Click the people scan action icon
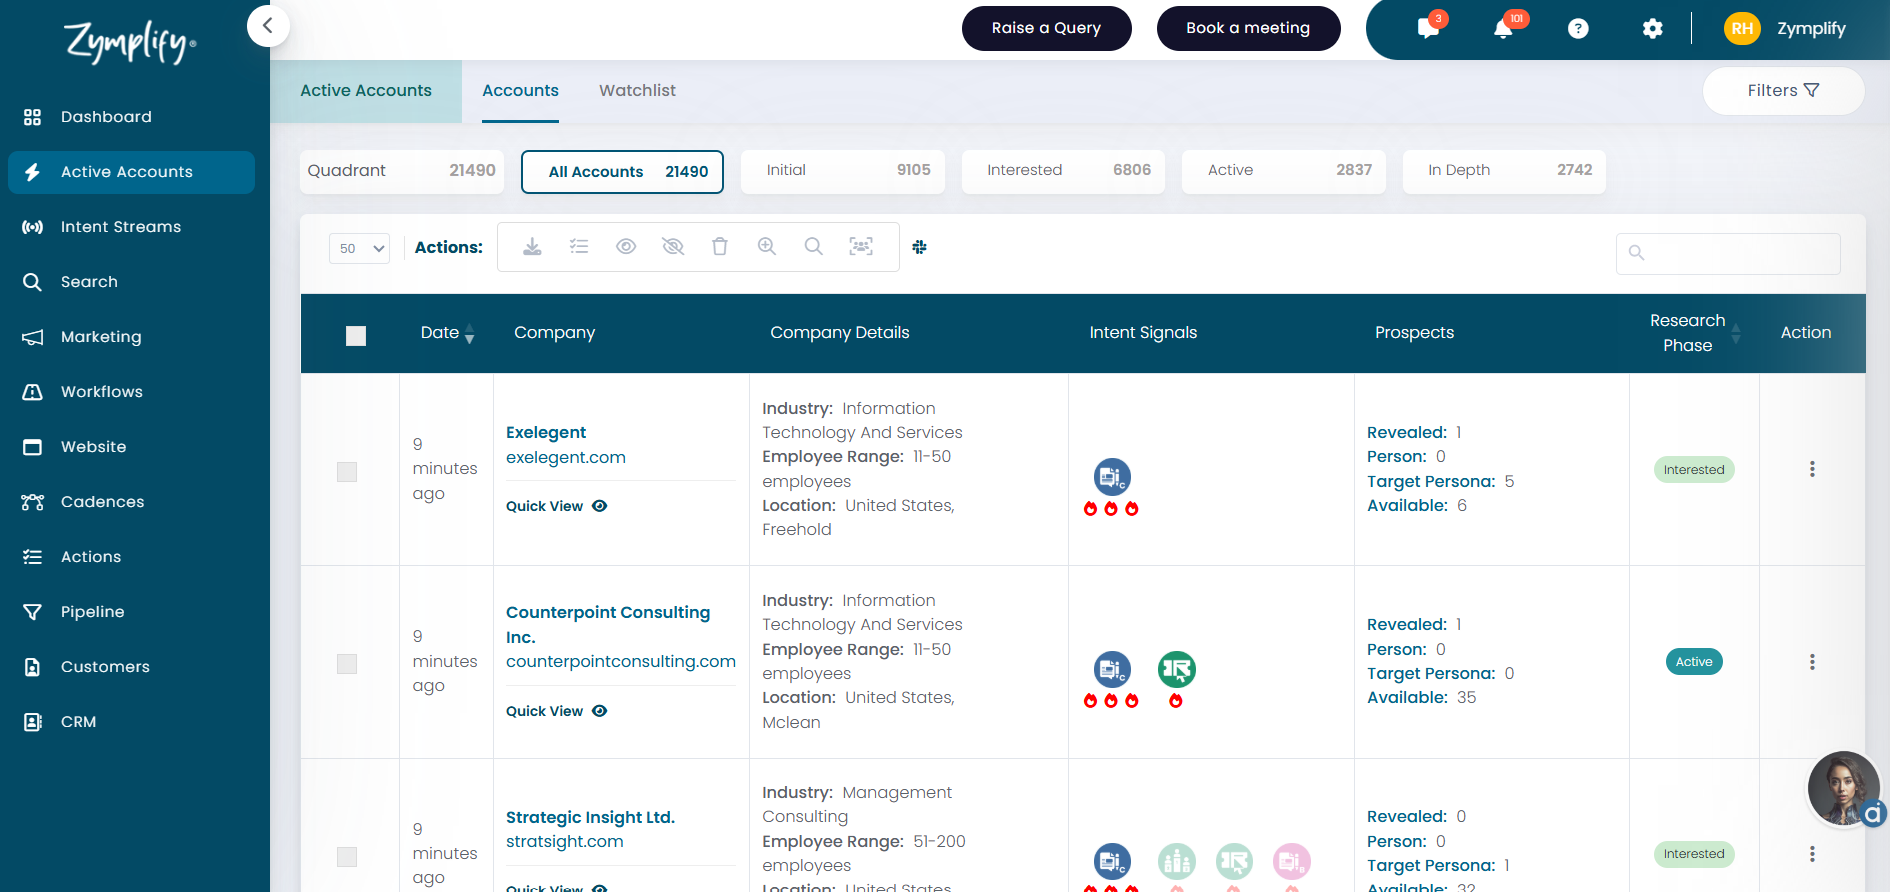1890x892 pixels. [x=861, y=246]
